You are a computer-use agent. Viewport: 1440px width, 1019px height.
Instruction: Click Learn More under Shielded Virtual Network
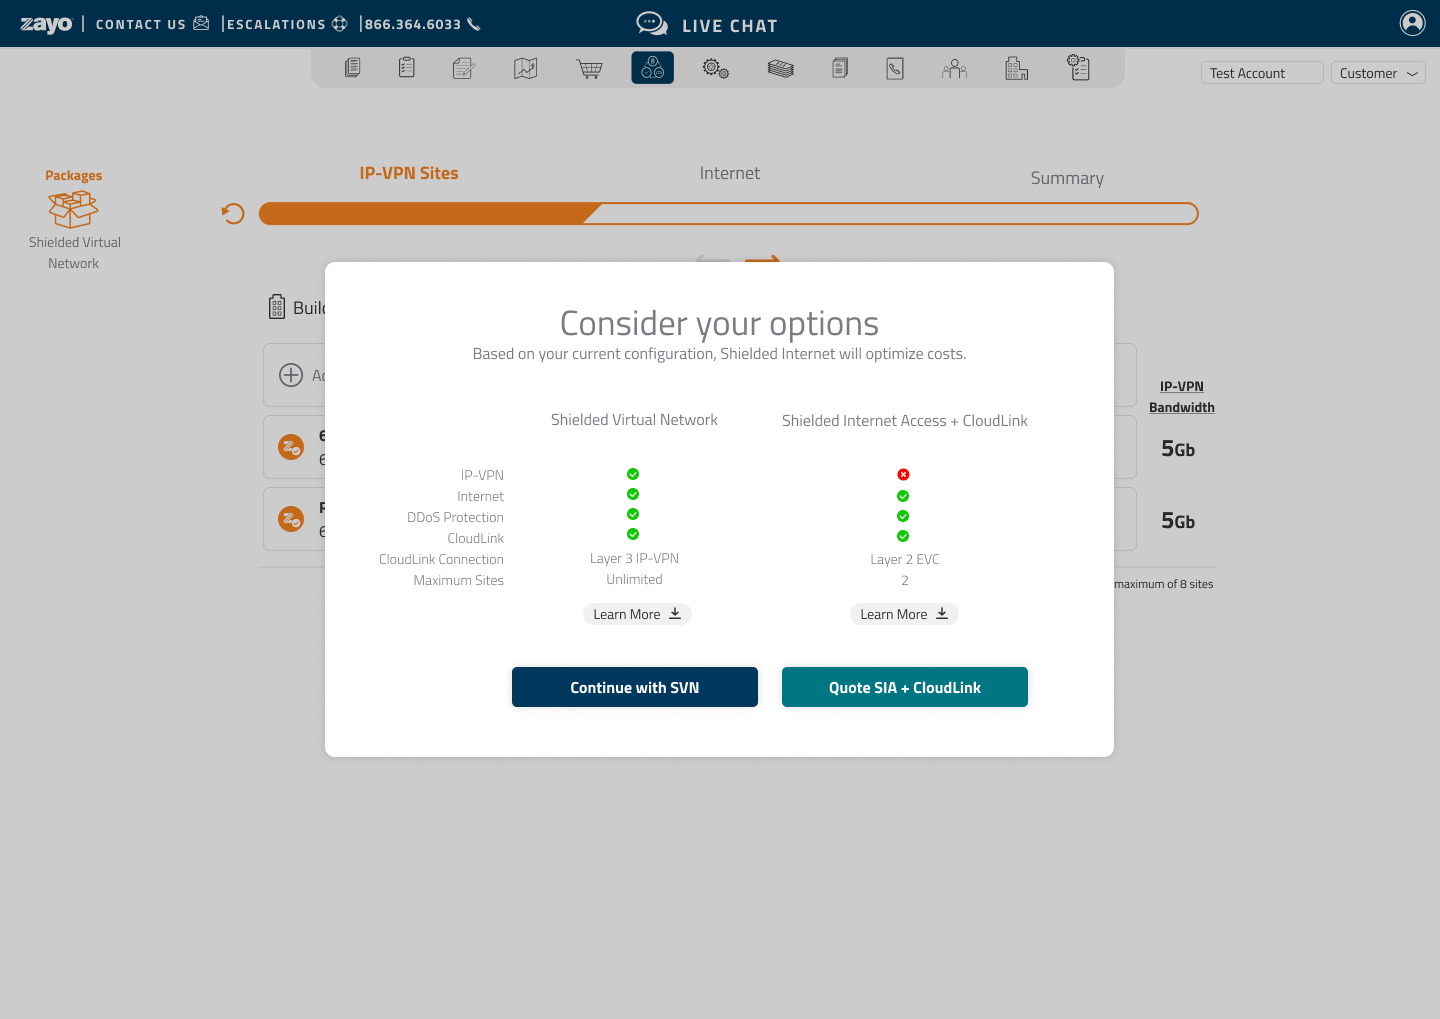point(637,614)
